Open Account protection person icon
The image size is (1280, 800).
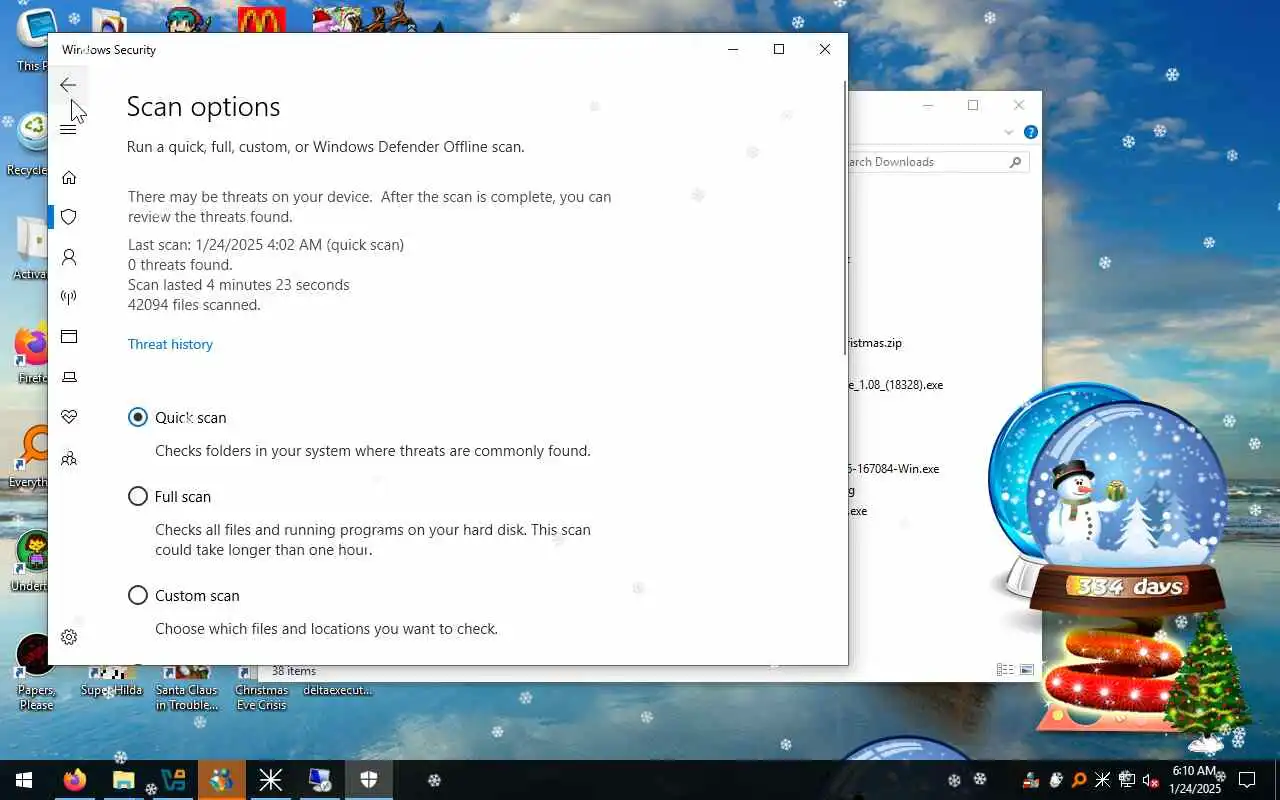pyautogui.click(x=69, y=257)
